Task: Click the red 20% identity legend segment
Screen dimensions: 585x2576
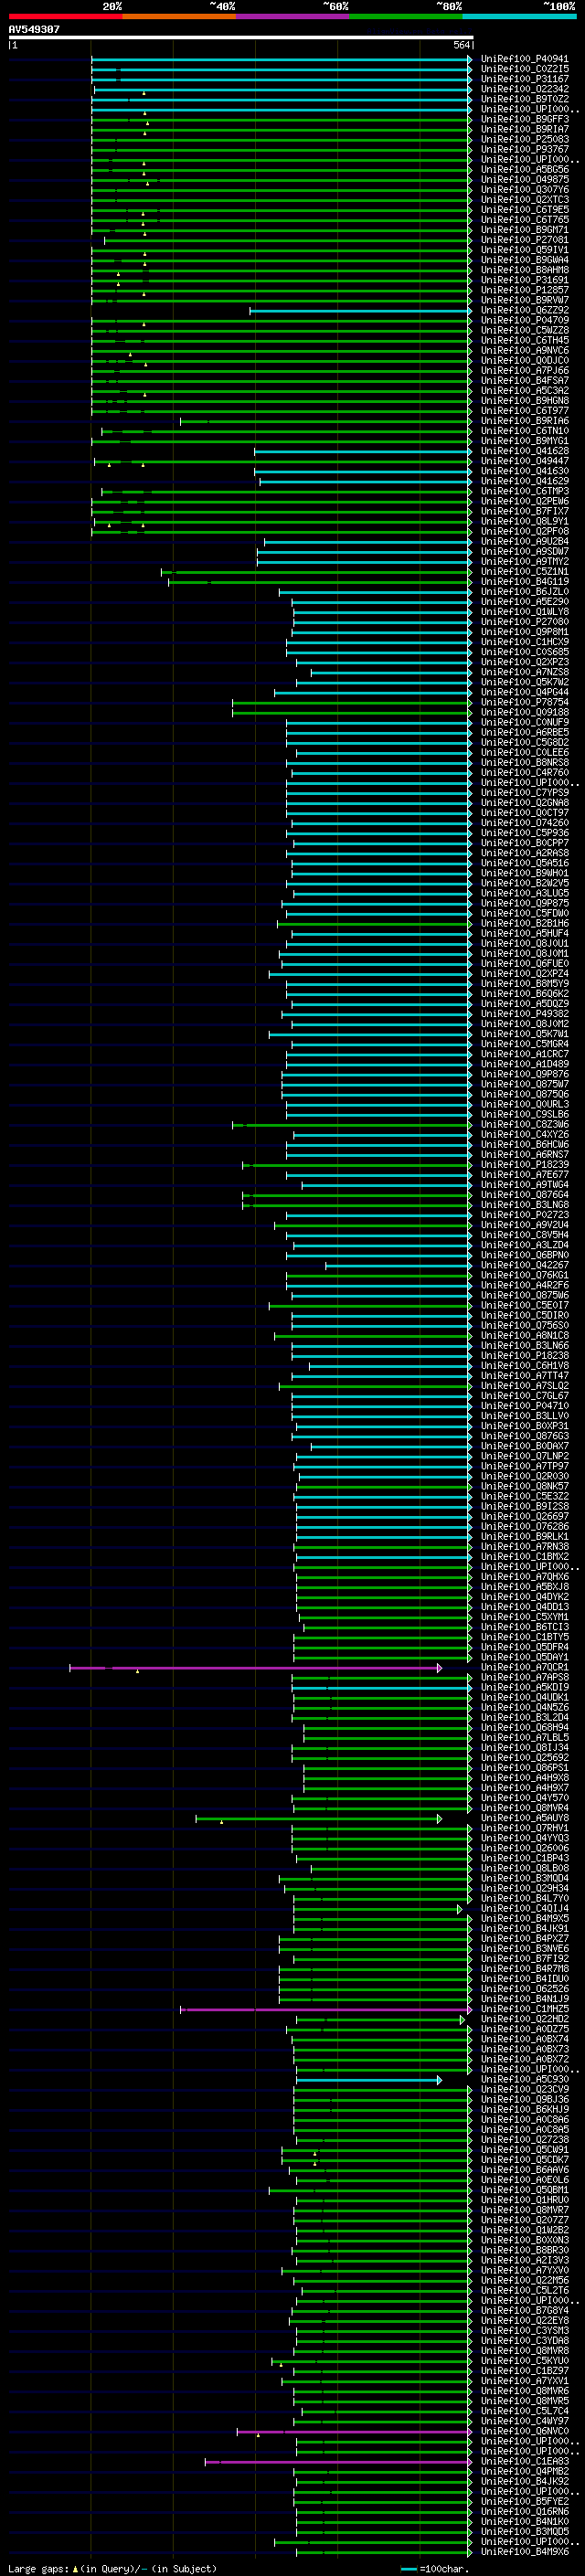Action: tap(65, 16)
